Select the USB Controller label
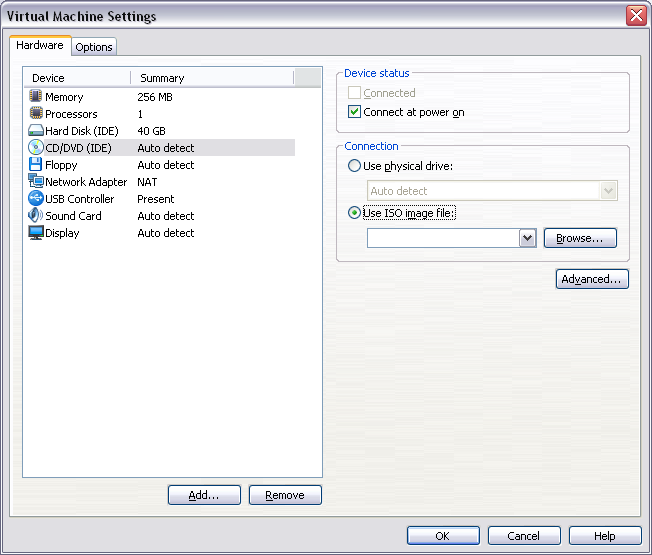The width and height of the screenshot is (652, 555). (79, 199)
